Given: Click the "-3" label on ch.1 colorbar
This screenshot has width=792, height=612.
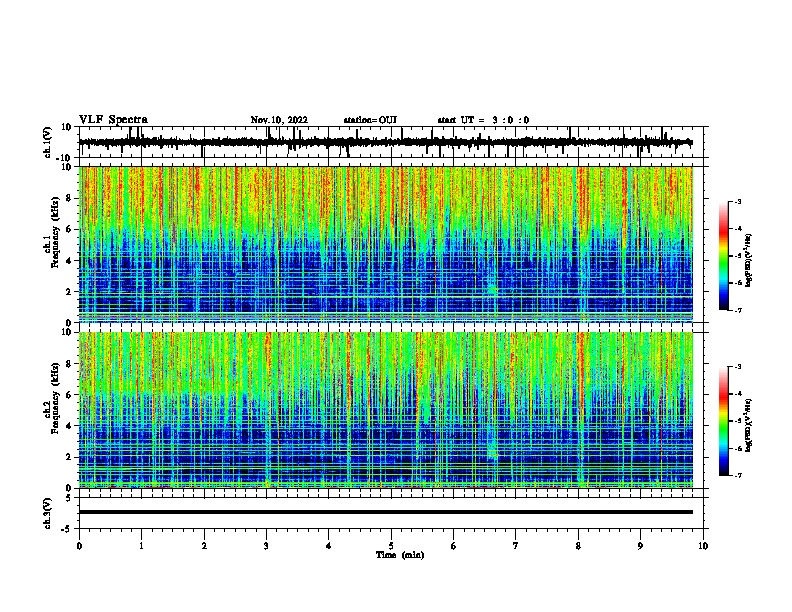Looking at the screenshot, I should tap(737, 201).
